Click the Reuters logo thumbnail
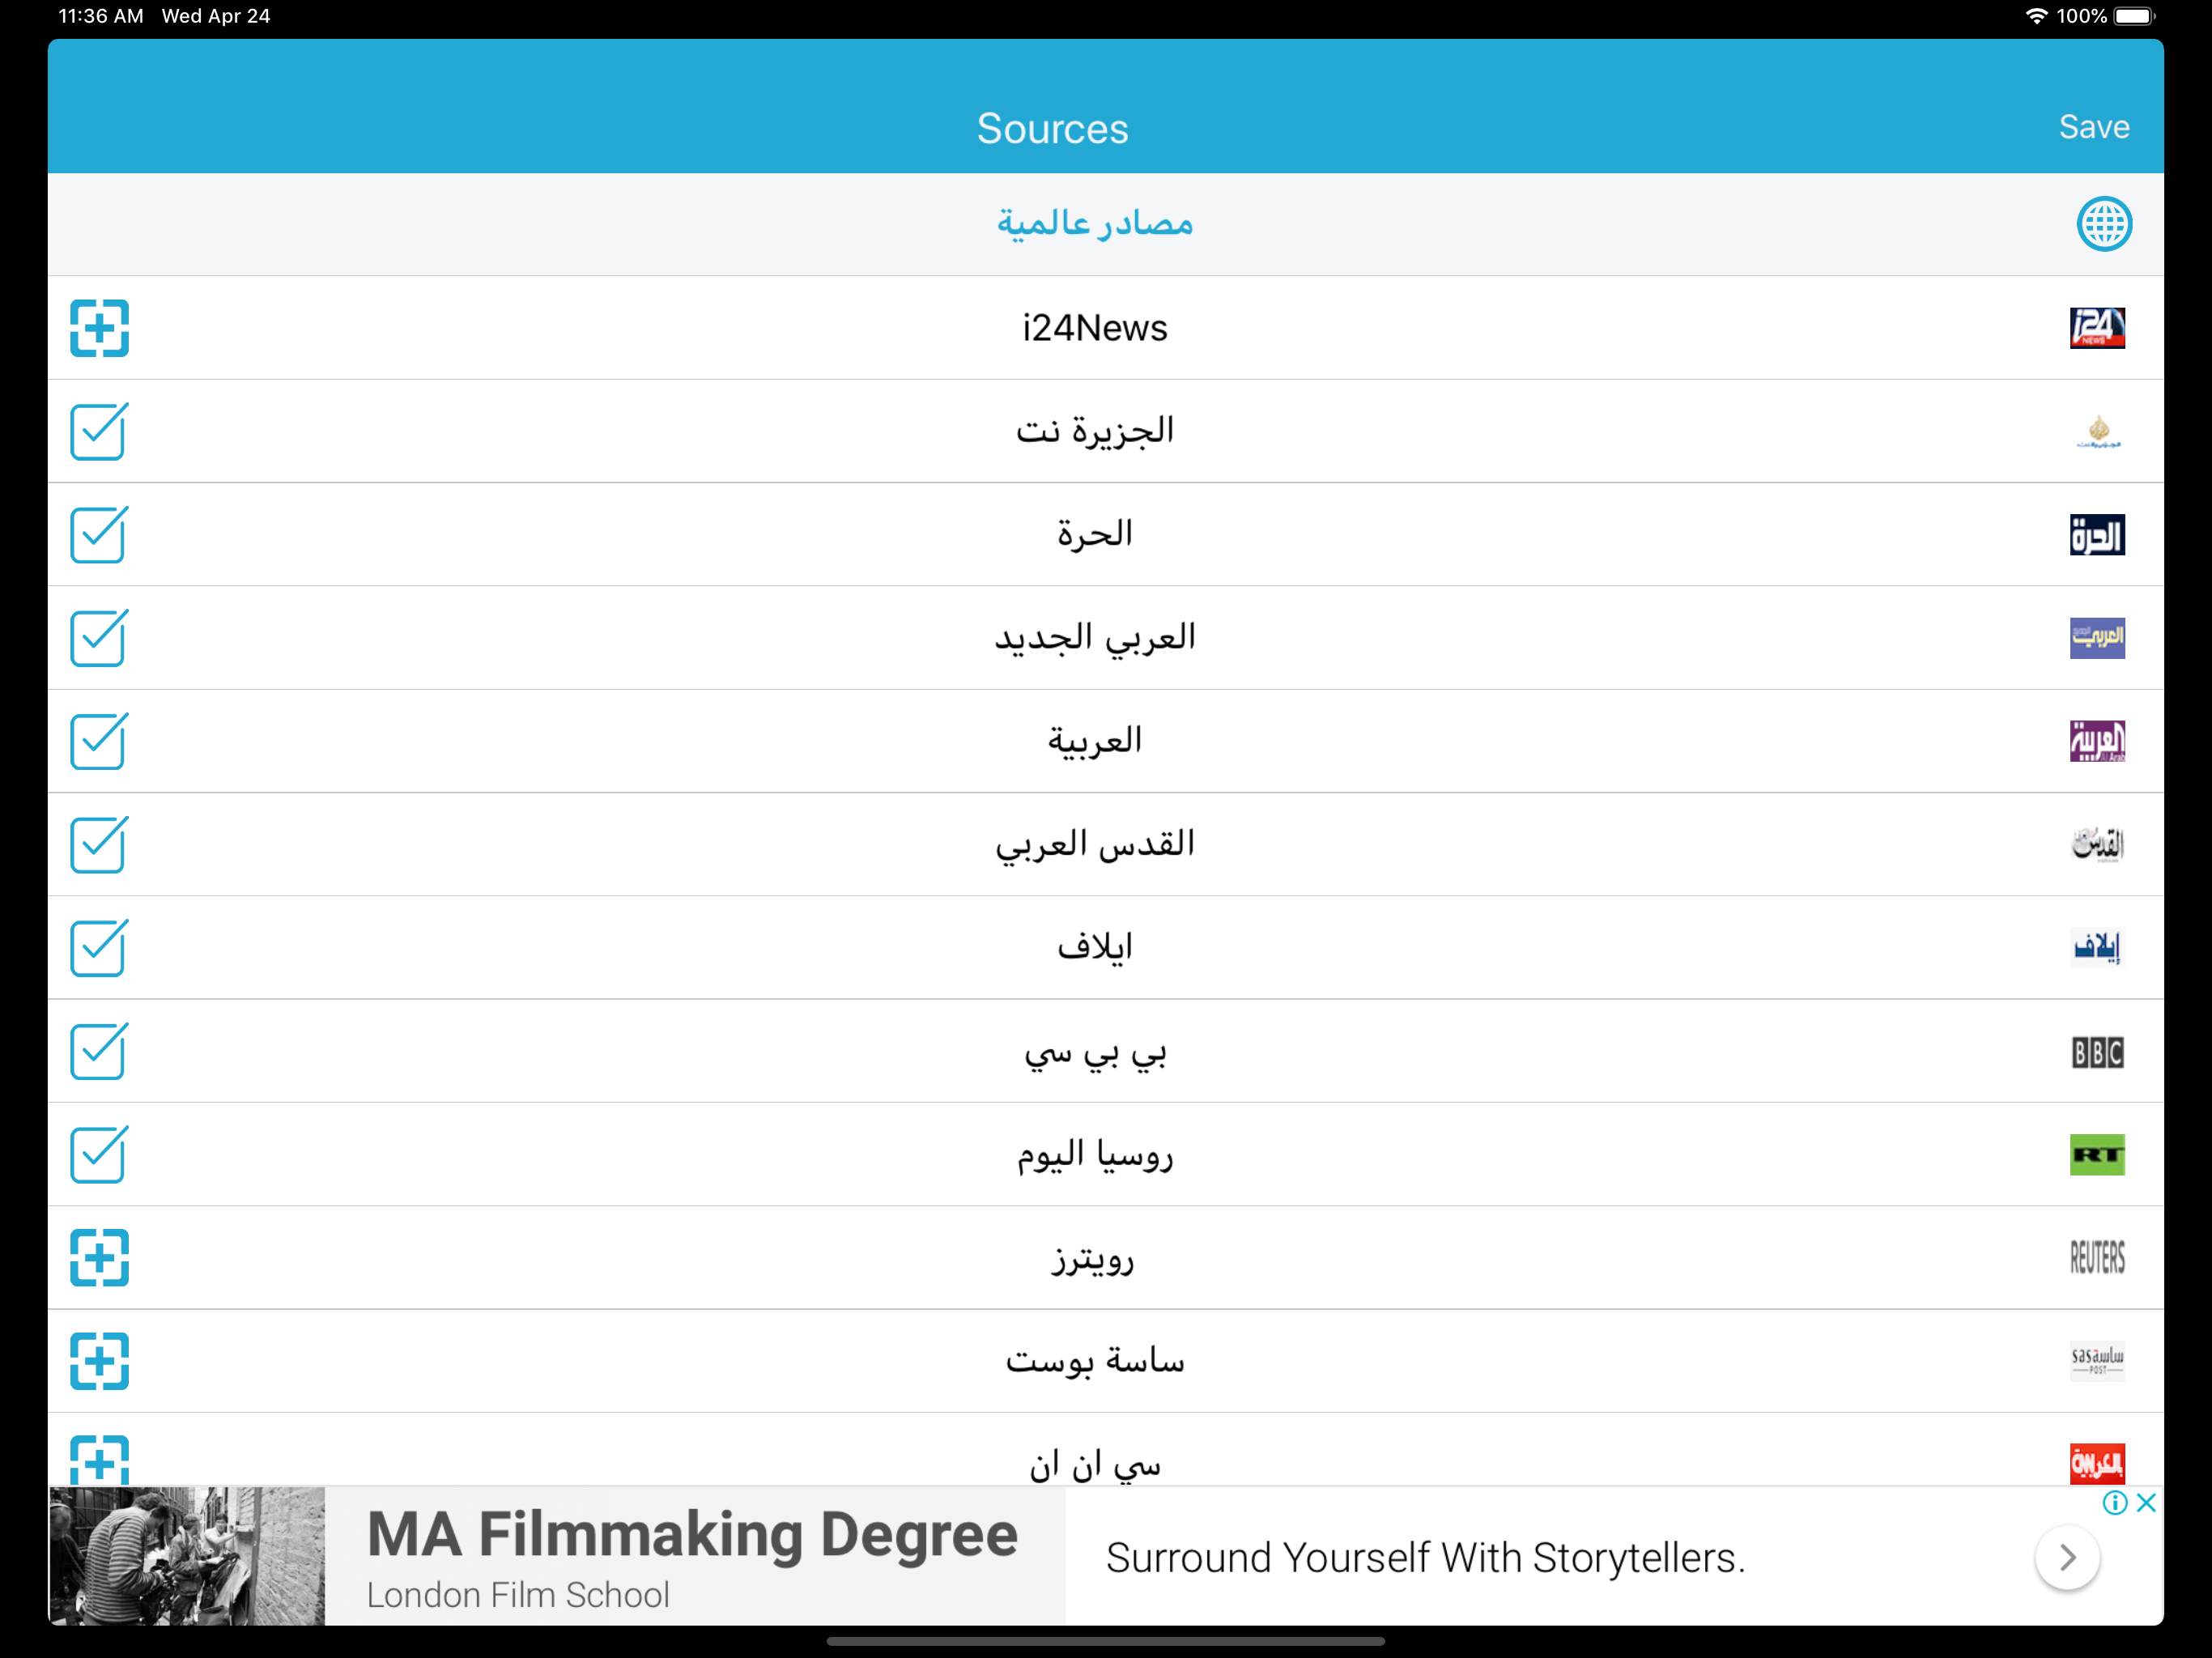The image size is (2212, 1658). (2097, 1258)
